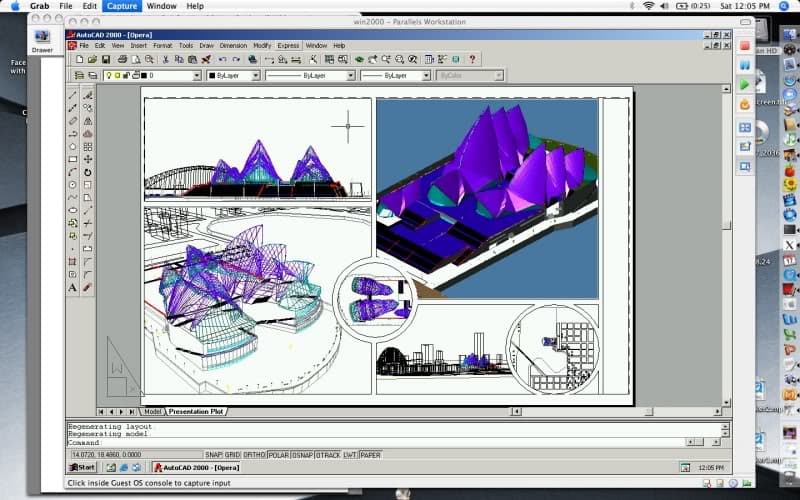Activate the Move modify tool
The width and height of the screenshot is (800, 500).
click(88, 159)
